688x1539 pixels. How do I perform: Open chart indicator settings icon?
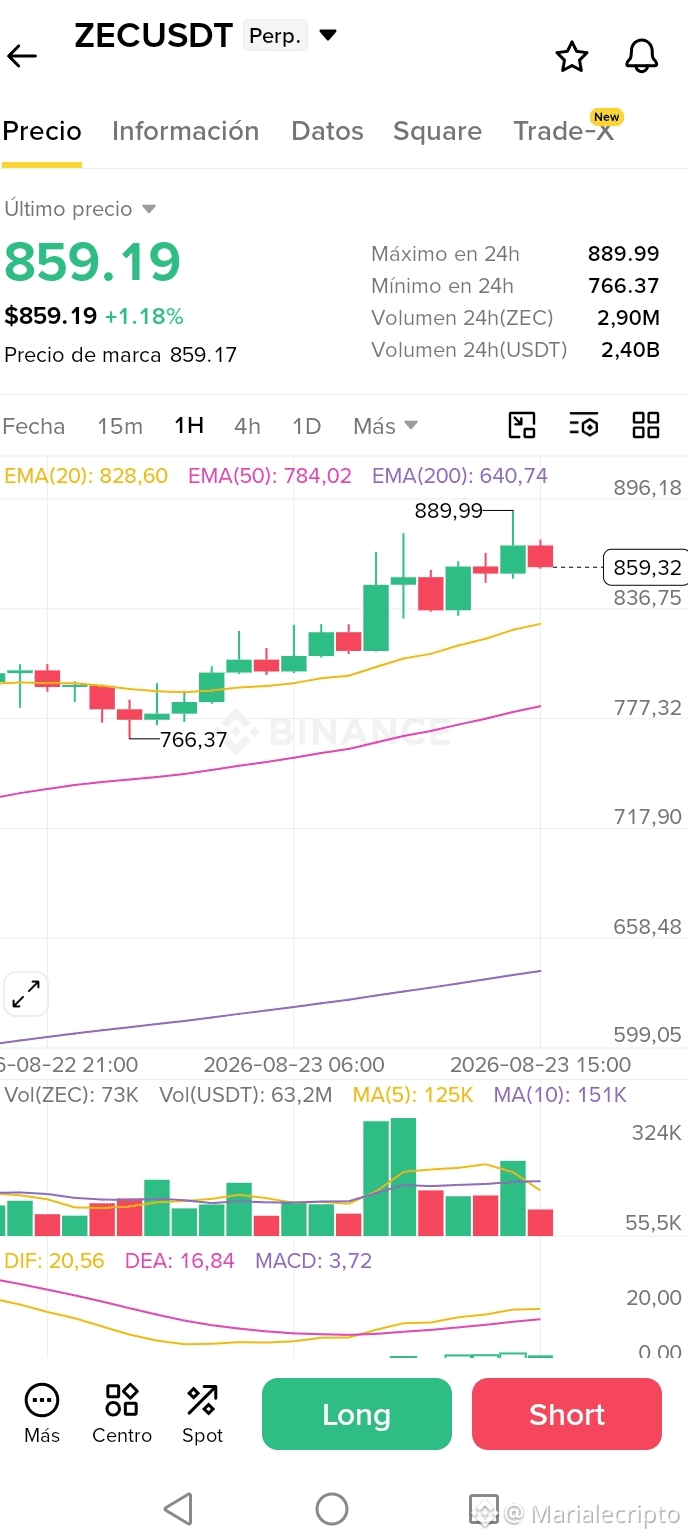[584, 425]
